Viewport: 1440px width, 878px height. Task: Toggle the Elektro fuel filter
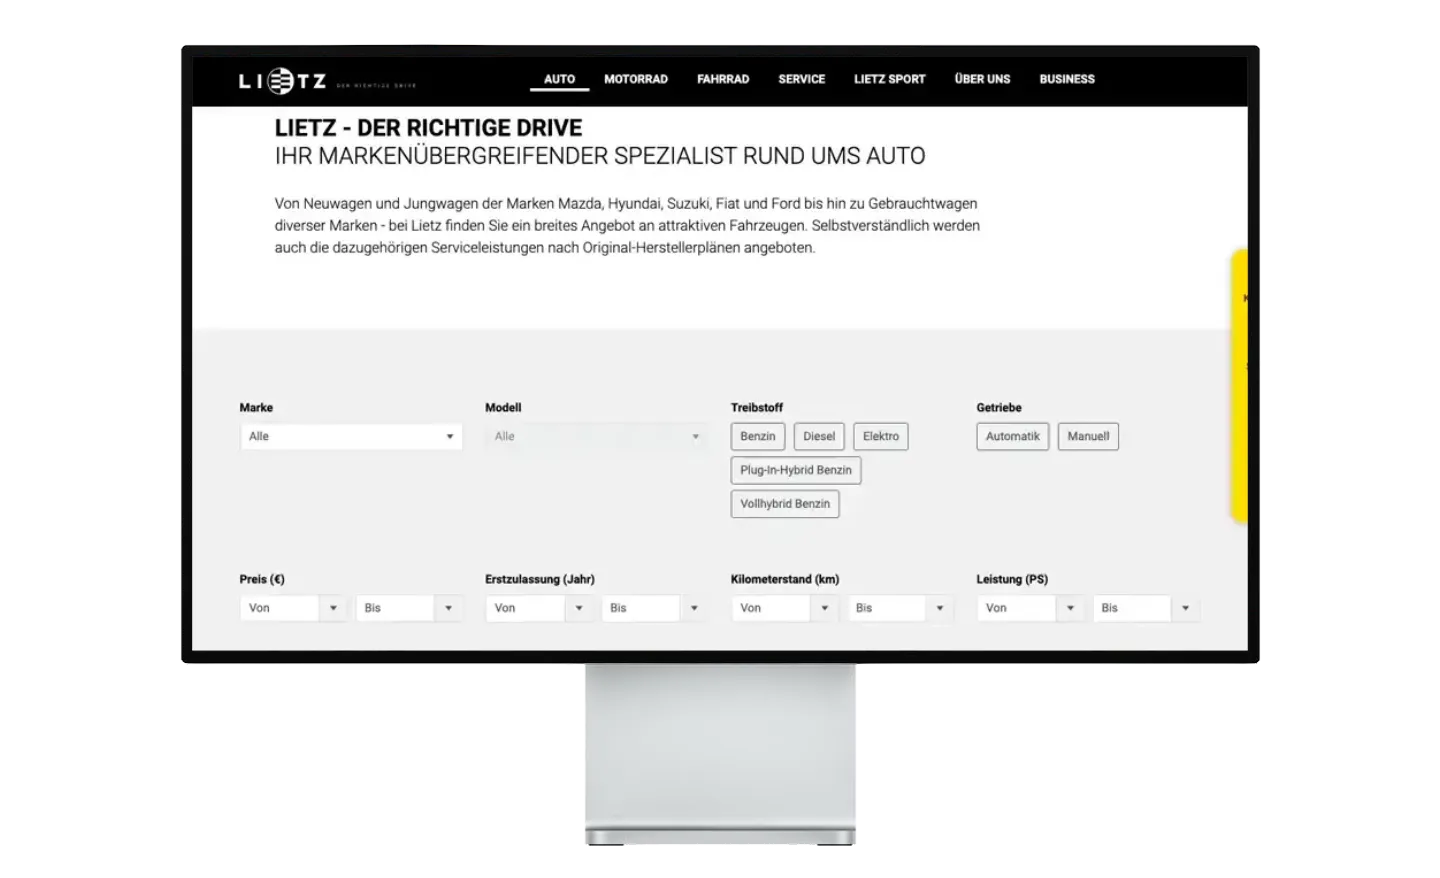tap(881, 437)
